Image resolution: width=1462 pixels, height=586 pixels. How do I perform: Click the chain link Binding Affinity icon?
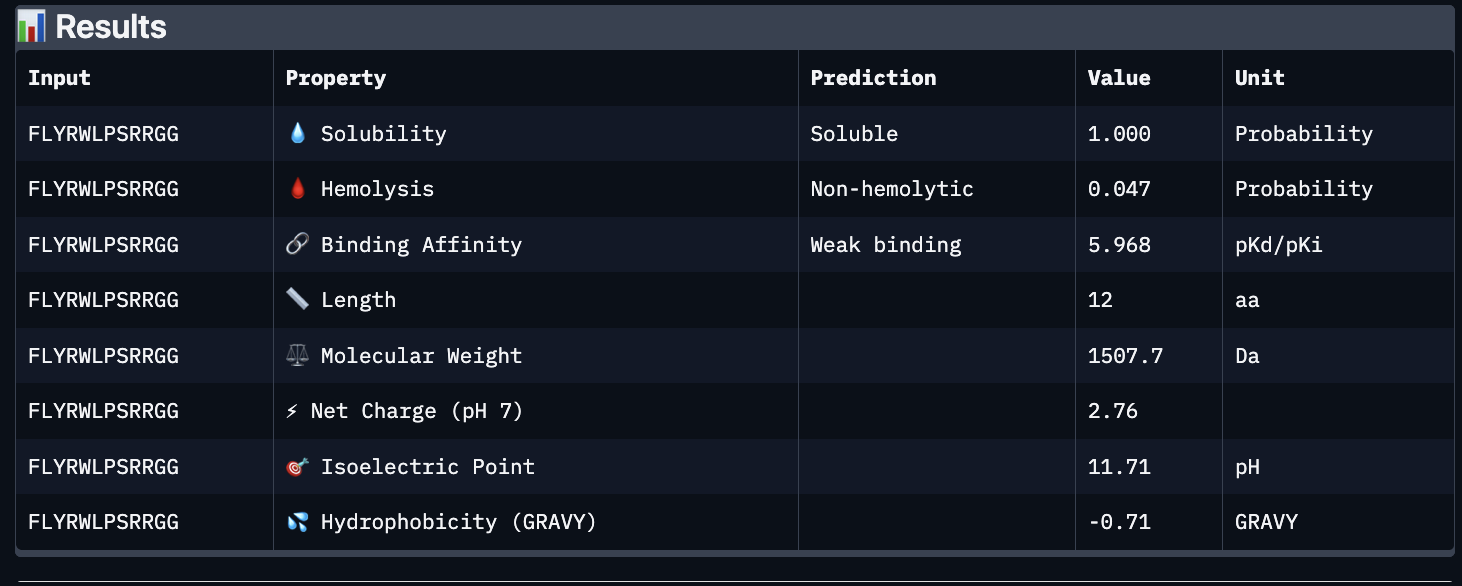pyautogui.click(x=297, y=244)
